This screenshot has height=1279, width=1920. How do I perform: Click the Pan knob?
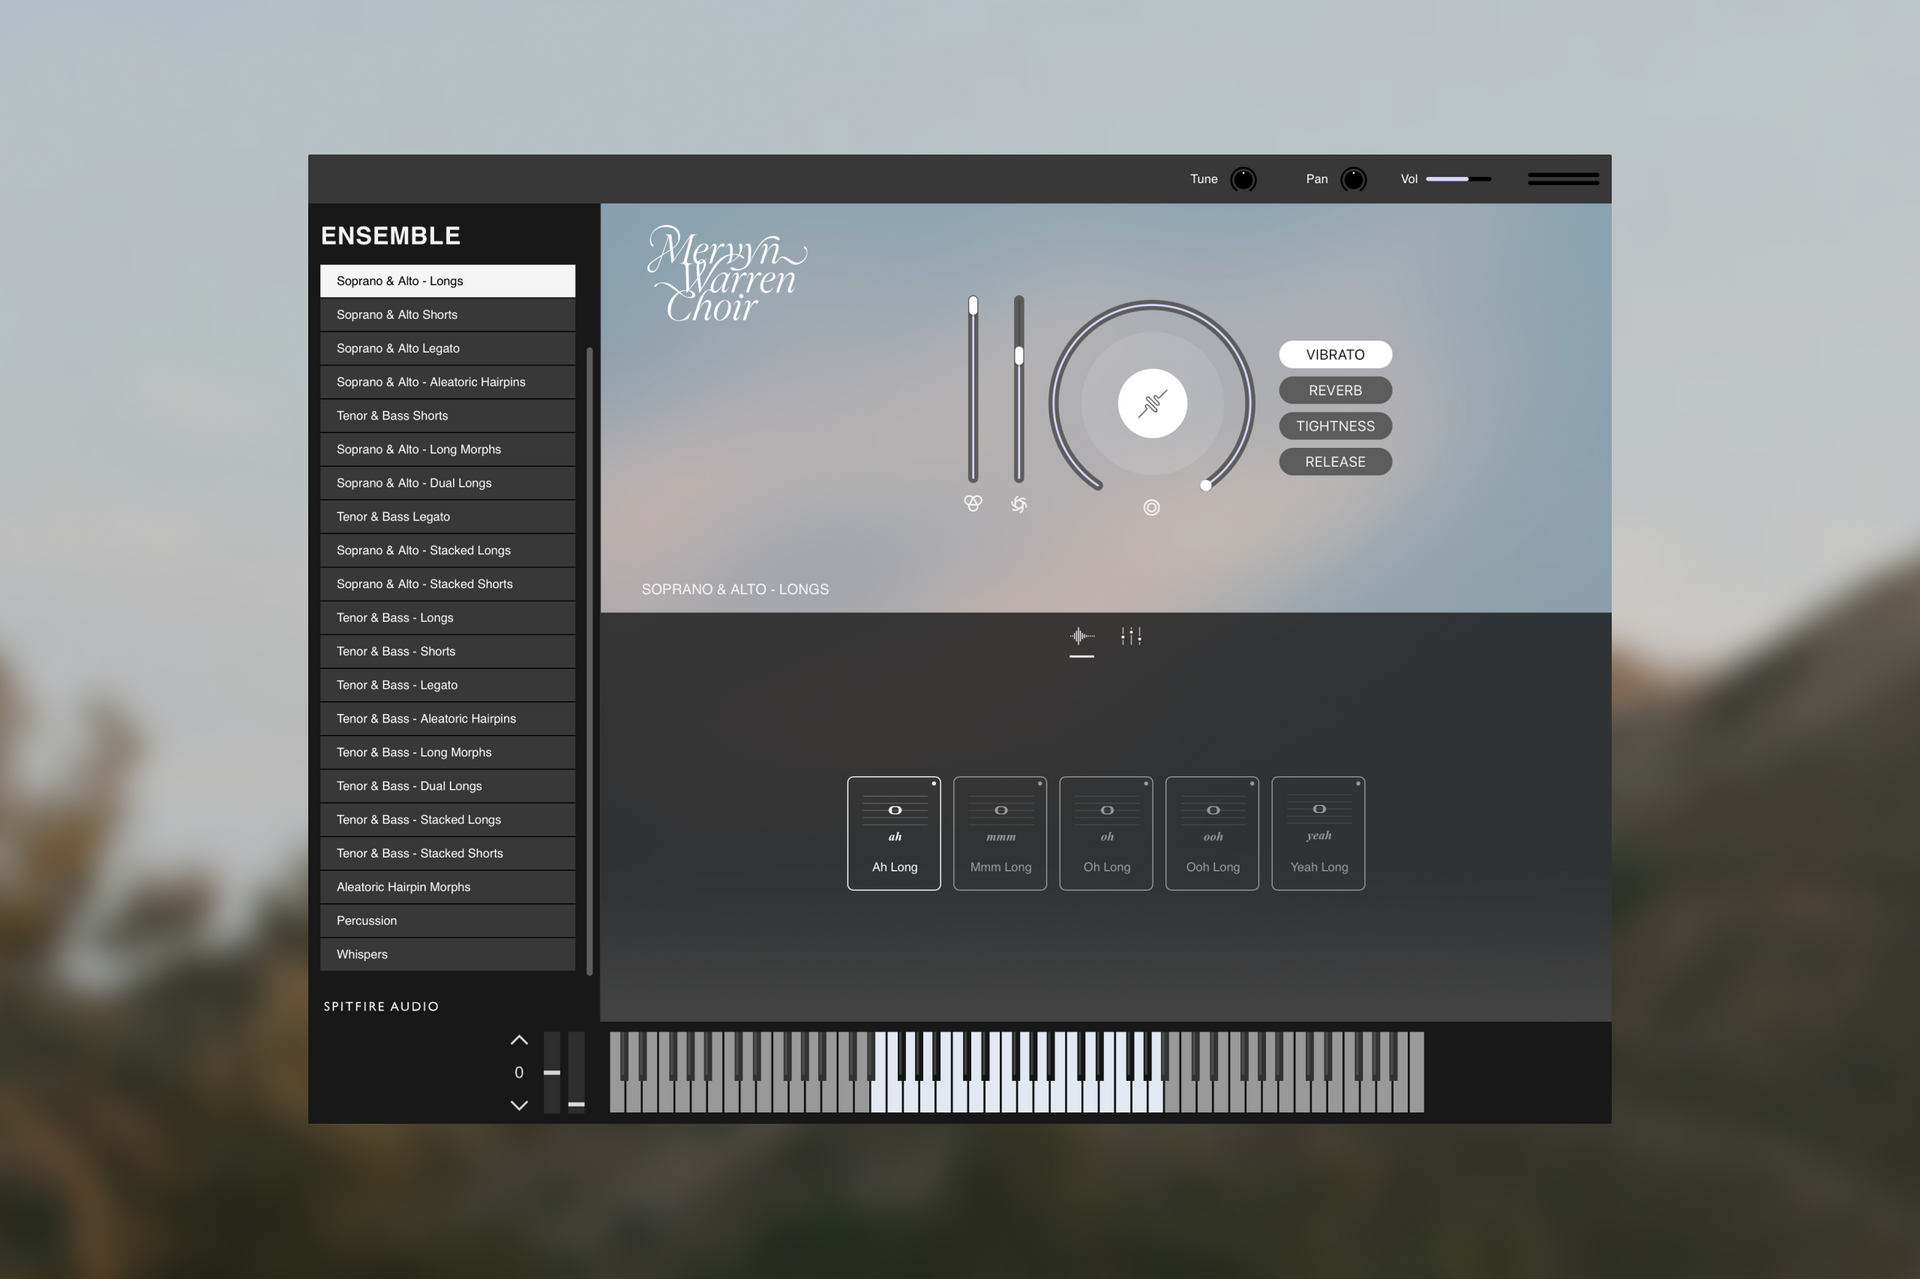pyautogui.click(x=1353, y=179)
